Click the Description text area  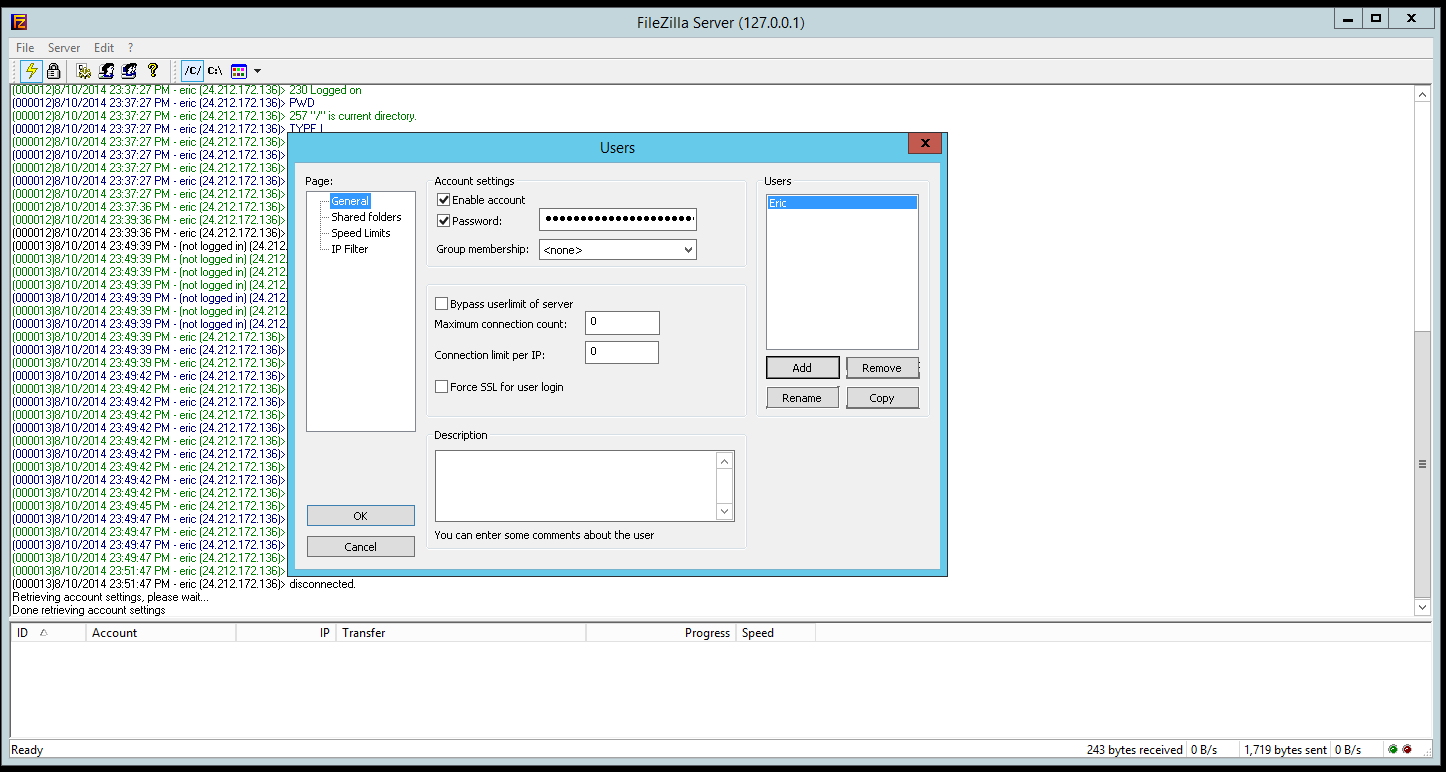(x=576, y=485)
